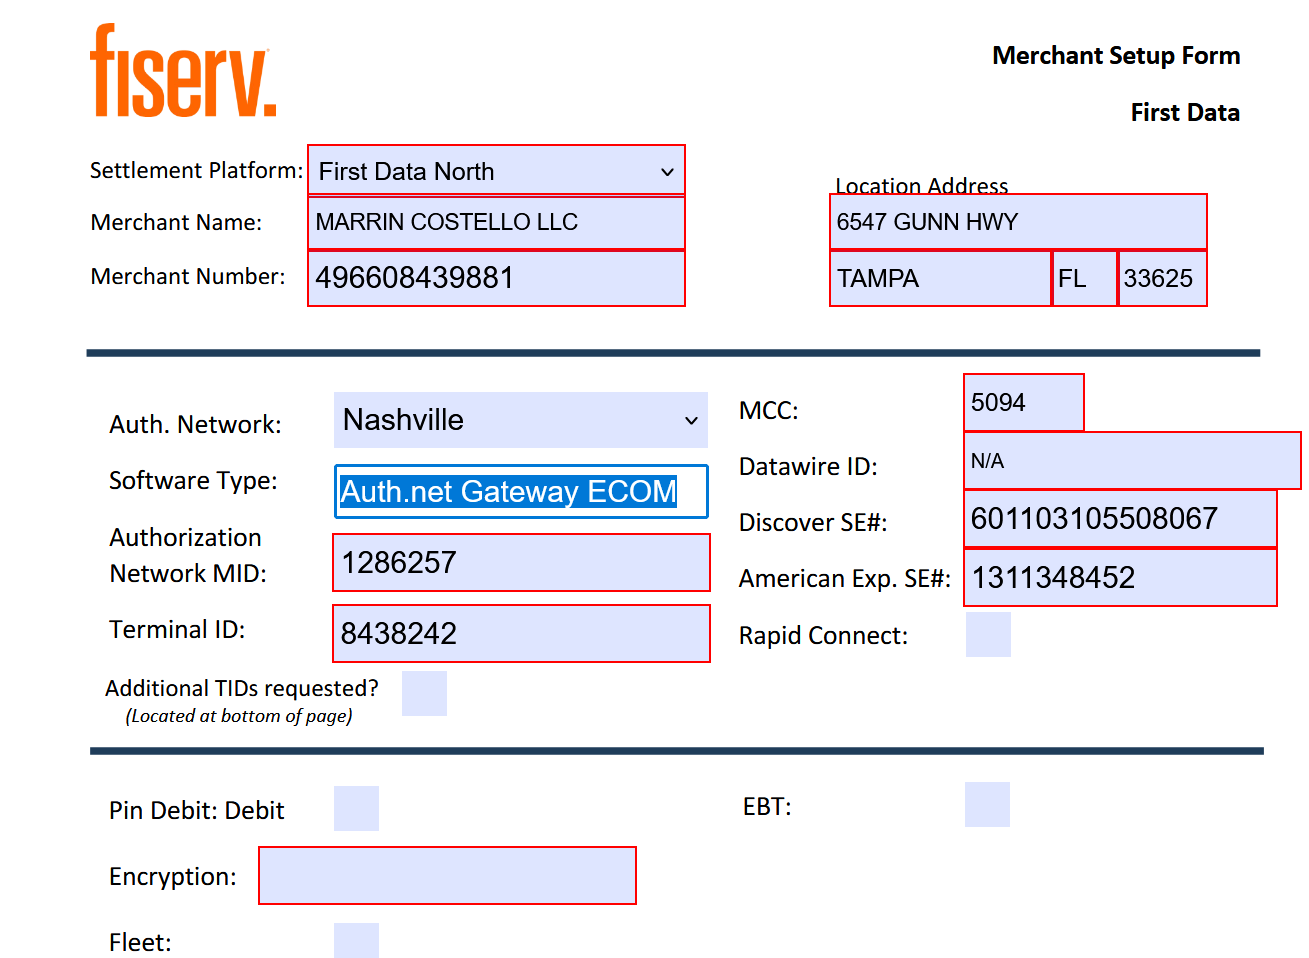Click the city field containing TAMPA
The height and width of the screenshot is (958, 1309).
pyautogui.click(x=940, y=278)
